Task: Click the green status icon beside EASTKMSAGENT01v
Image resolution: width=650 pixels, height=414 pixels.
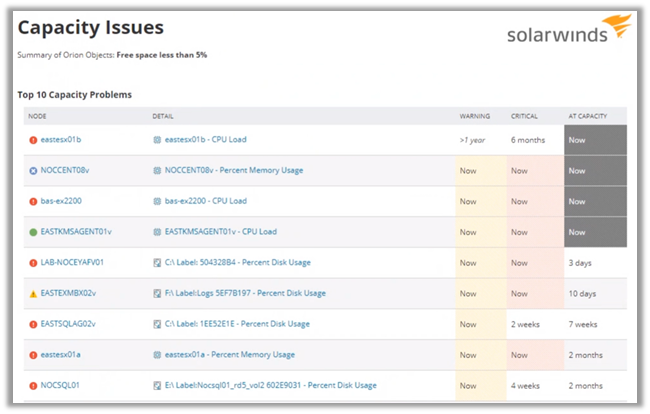Action: tap(34, 232)
